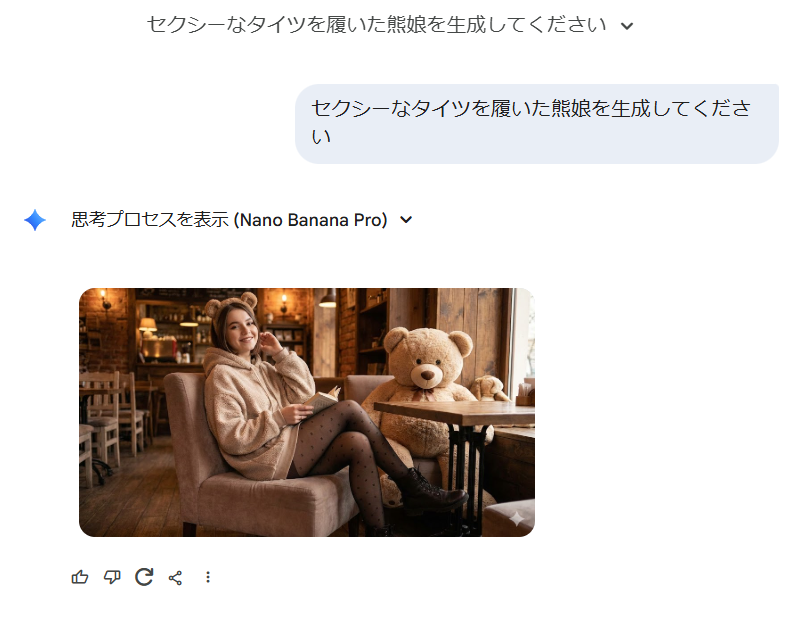The width and height of the screenshot is (804, 620).
Task: Give the response a thumbs up
Action: click(x=79, y=577)
